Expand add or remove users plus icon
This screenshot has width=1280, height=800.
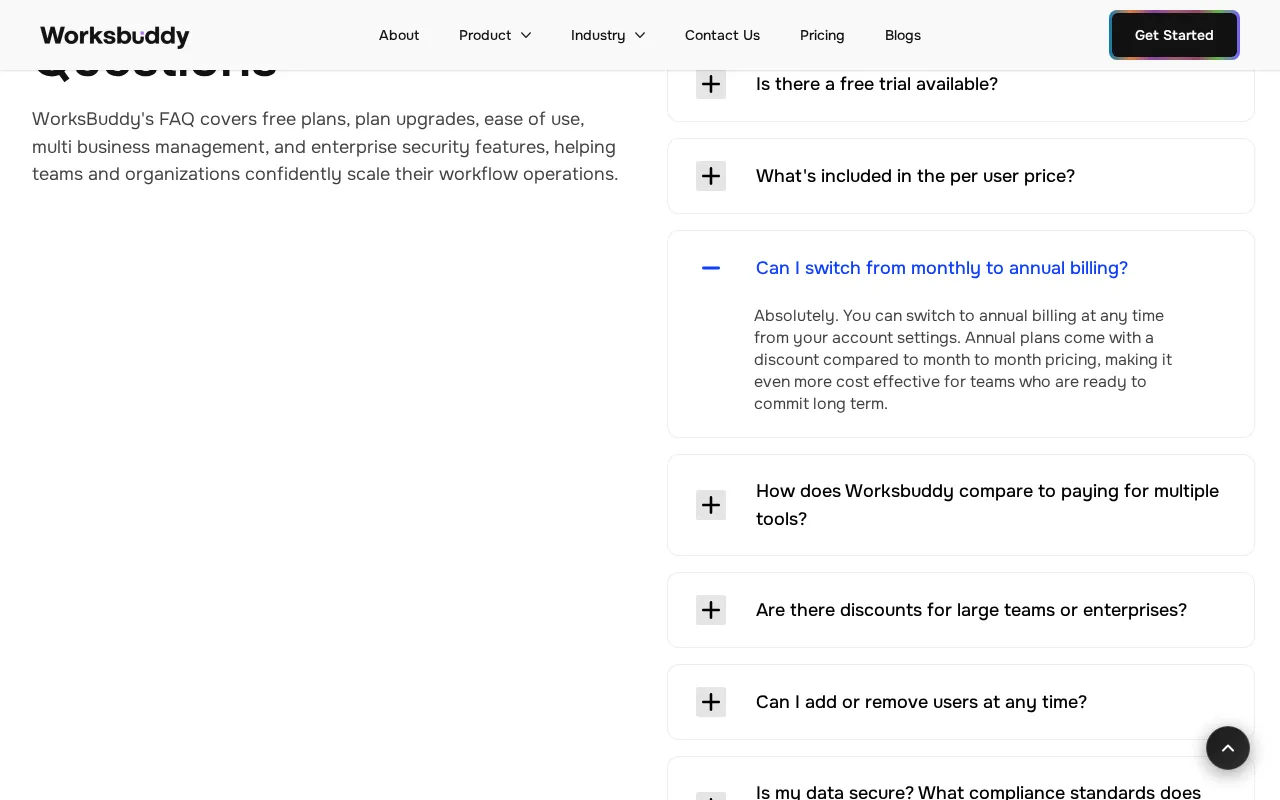click(x=711, y=702)
